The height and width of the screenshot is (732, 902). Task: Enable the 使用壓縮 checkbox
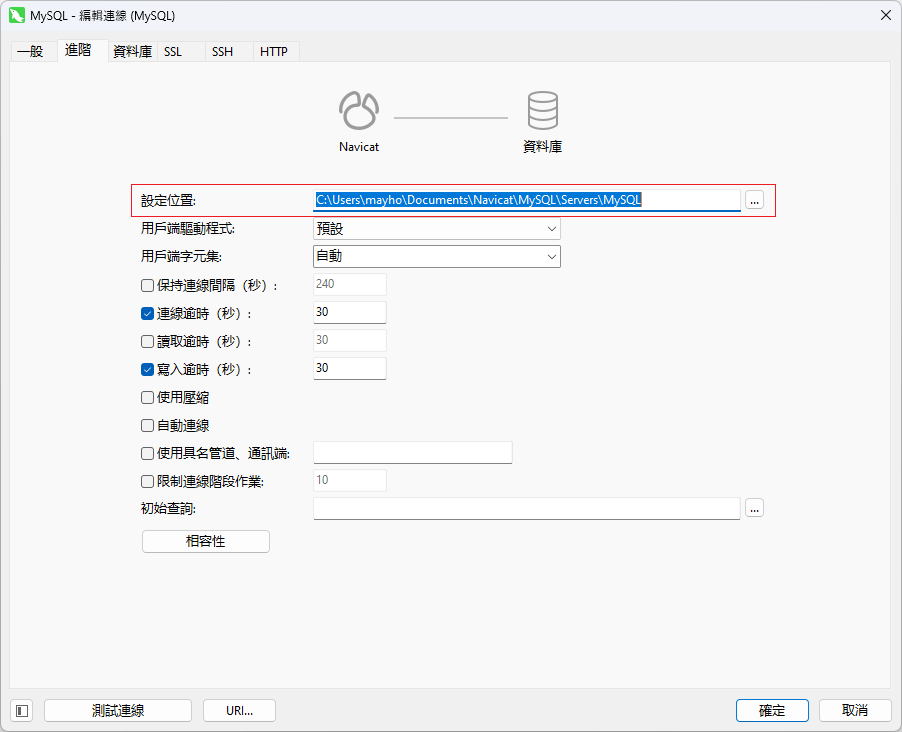pos(147,398)
